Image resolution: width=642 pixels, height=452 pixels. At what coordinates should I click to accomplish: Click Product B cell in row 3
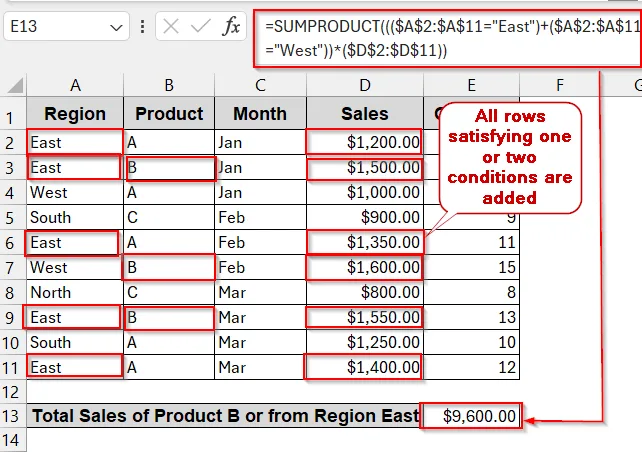point(169,167)
